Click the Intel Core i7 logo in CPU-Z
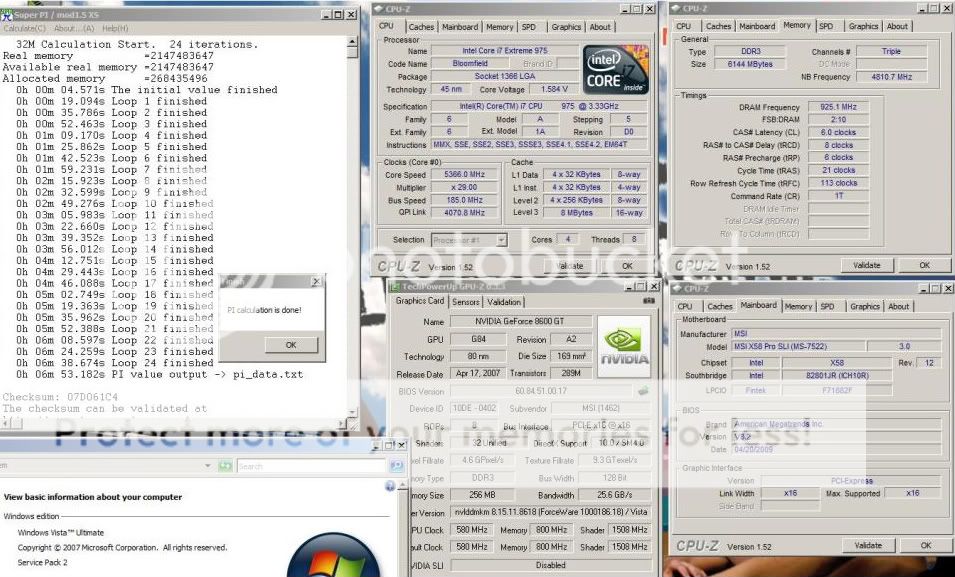 click(x=615, y=69)
